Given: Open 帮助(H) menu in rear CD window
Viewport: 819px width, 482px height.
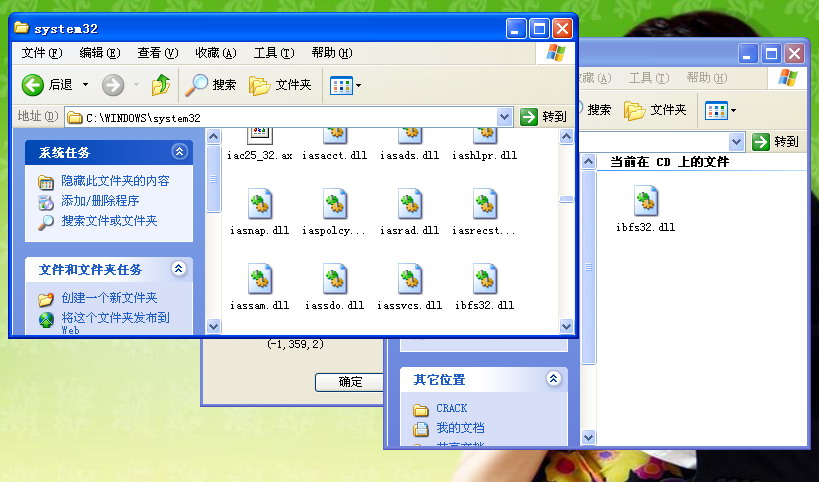Looking at the screenshot, I should click(x=706, y=78).
